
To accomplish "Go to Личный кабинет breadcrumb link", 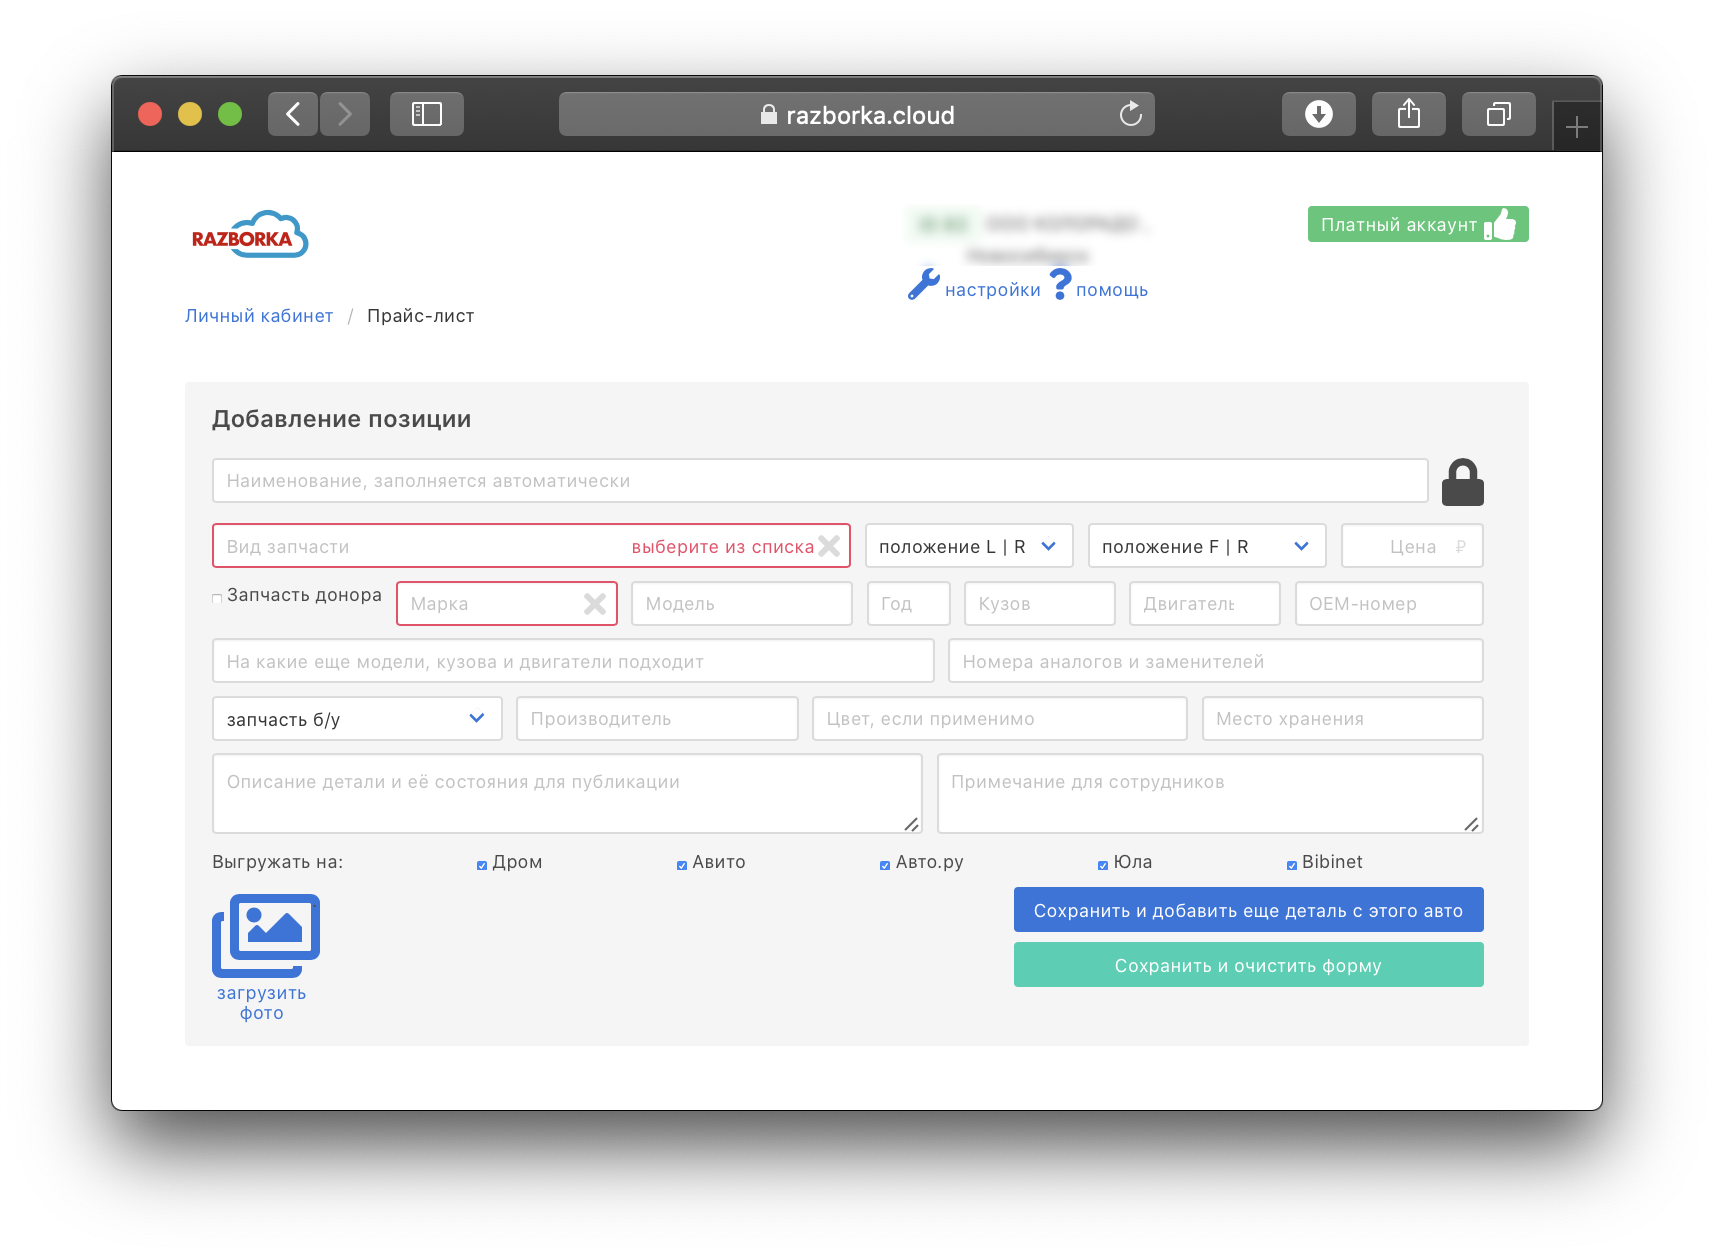I will coord(259,316).
